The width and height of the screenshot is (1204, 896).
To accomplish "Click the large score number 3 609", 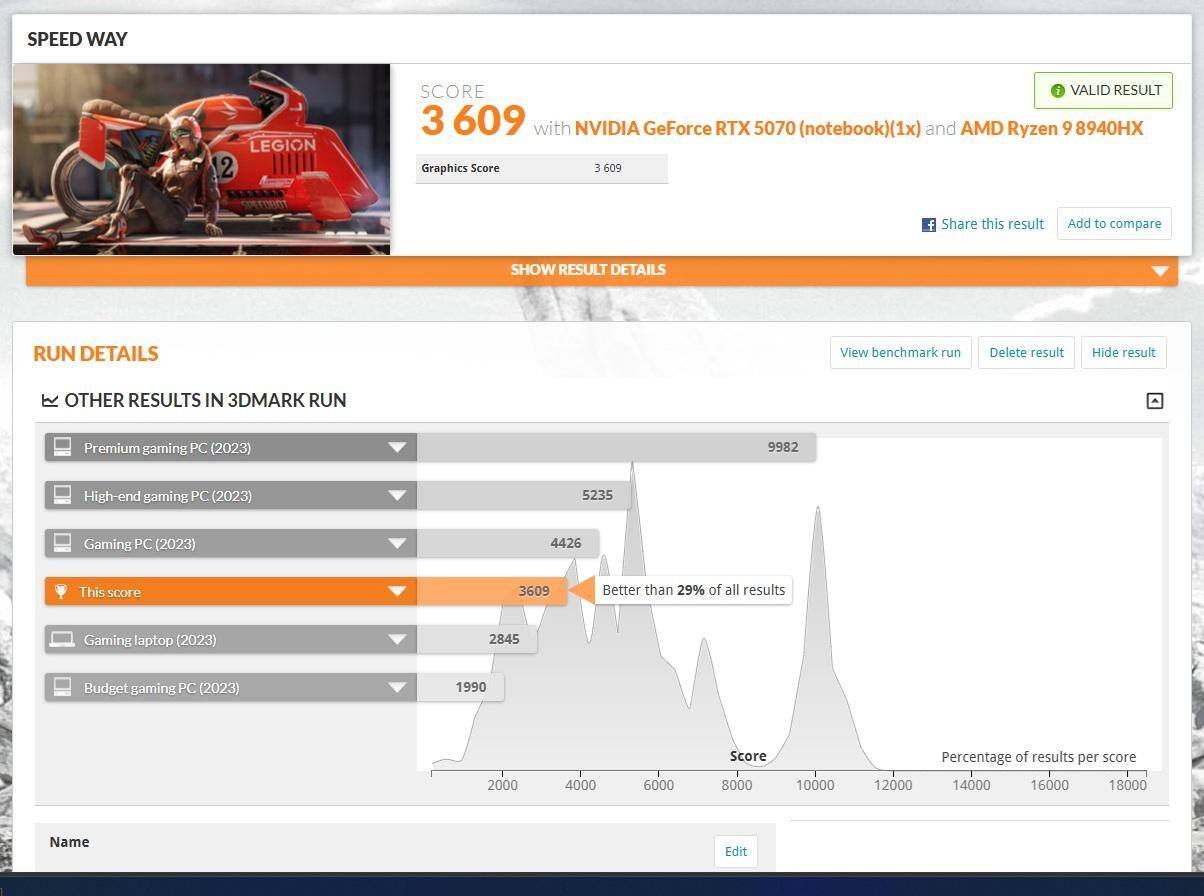I will tap(473, 121).
